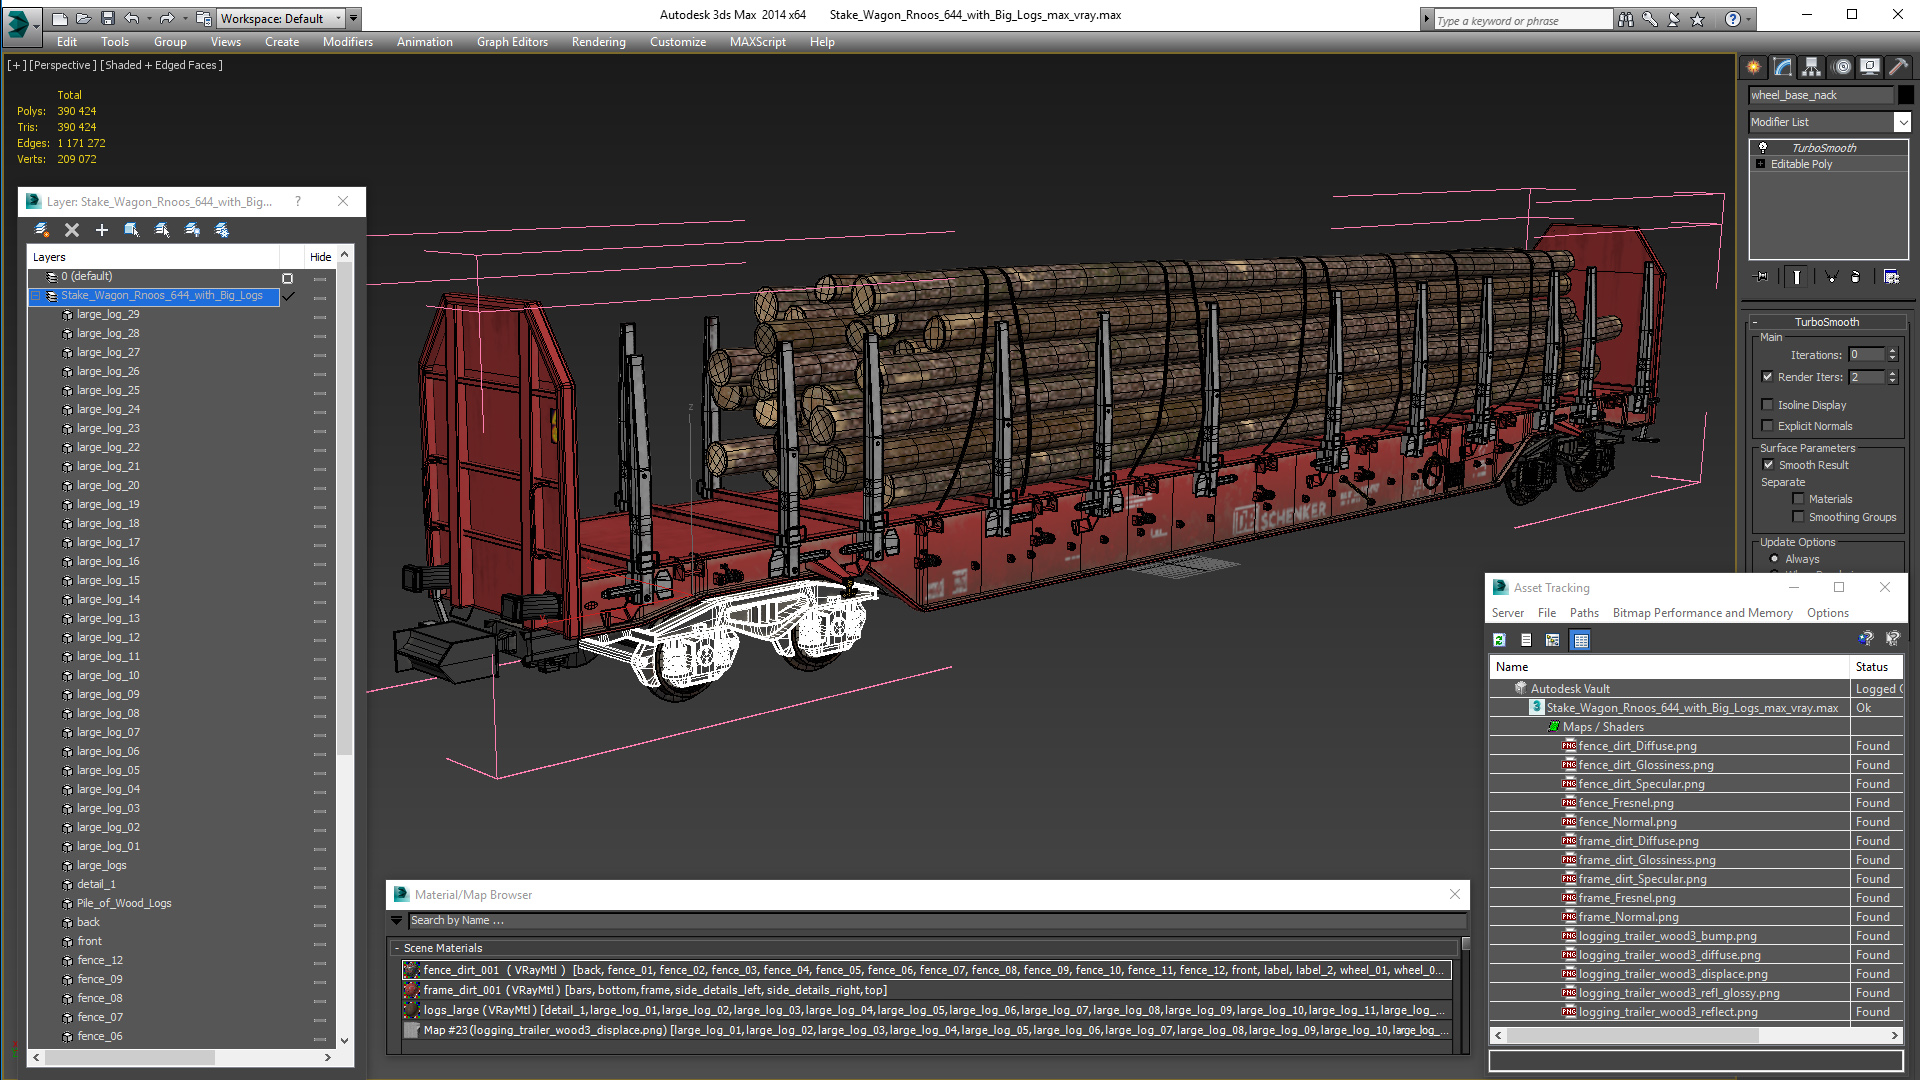Toggle TurboSmooth modifier lightbulb icon
This screenshot has width=1920, height=1080.
click(1763, 147)
